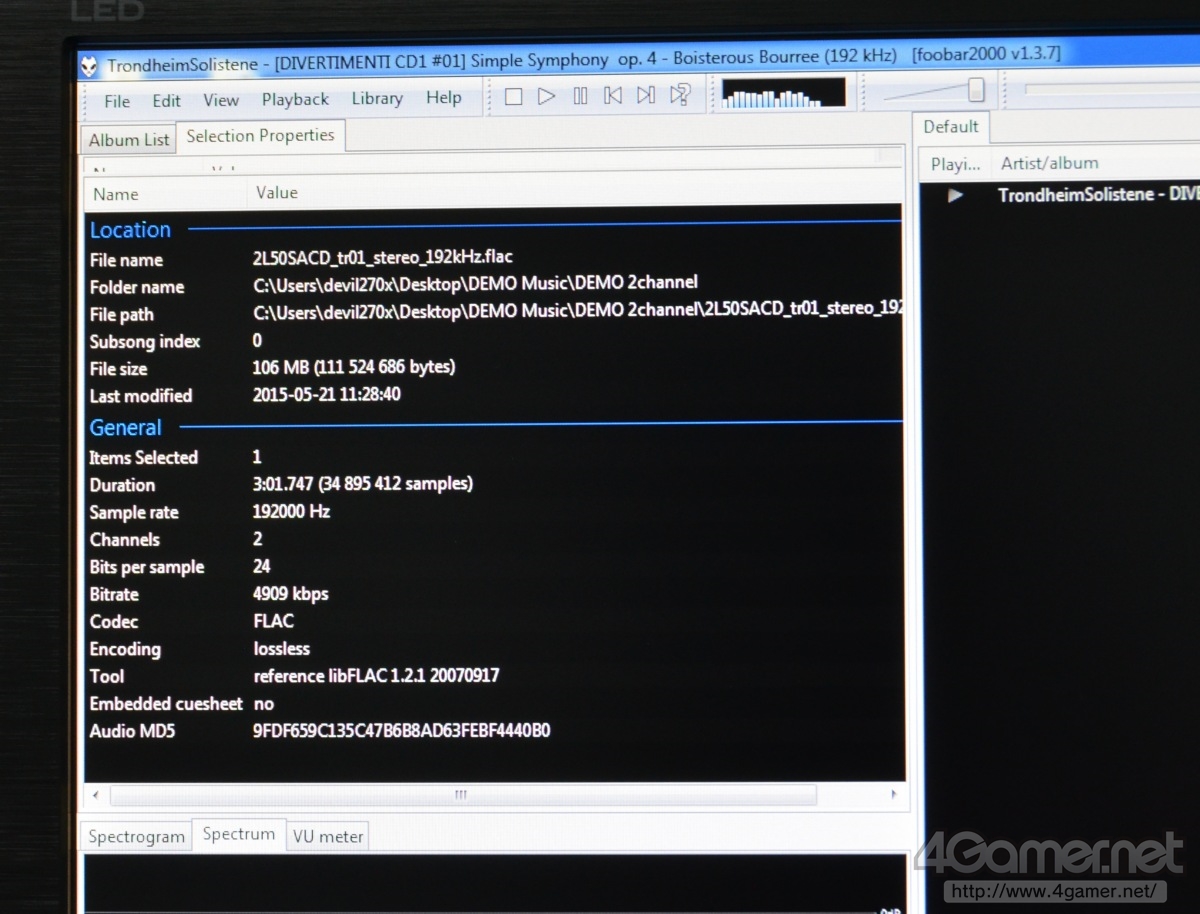Screen dimensions: 1200x914
Task: Select the Selection Properties tab
Action: [x=260, y=136]
